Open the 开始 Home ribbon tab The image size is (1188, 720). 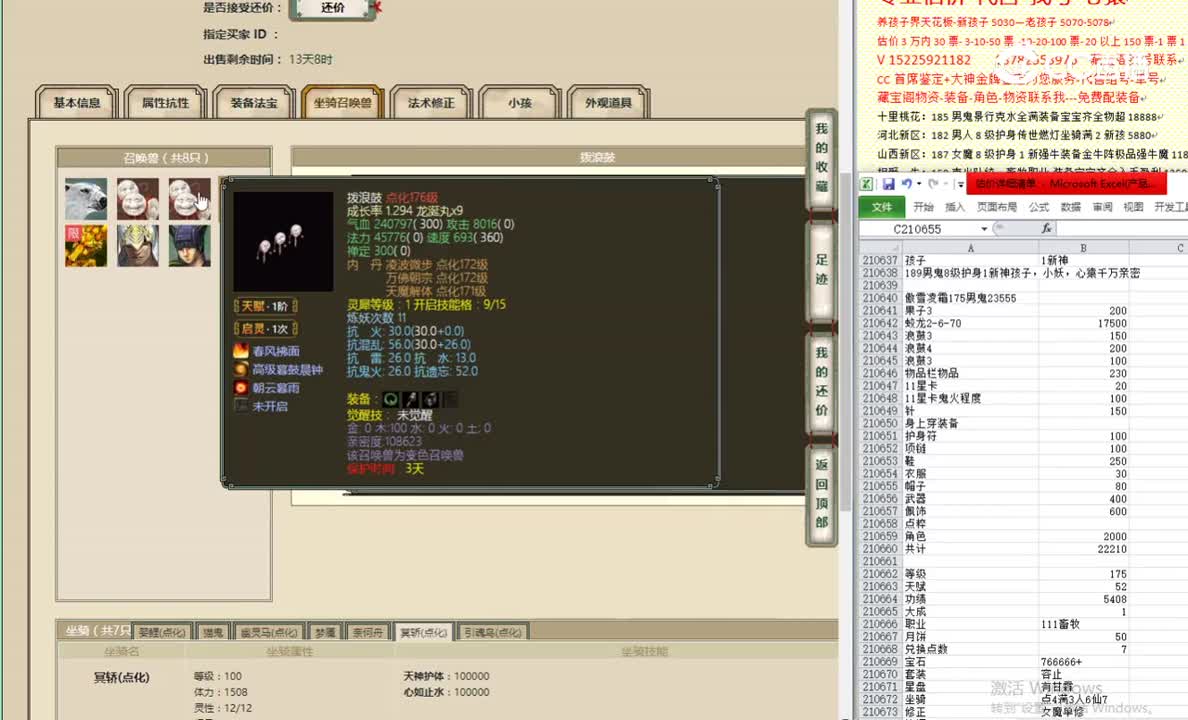[x=924, y=207]
